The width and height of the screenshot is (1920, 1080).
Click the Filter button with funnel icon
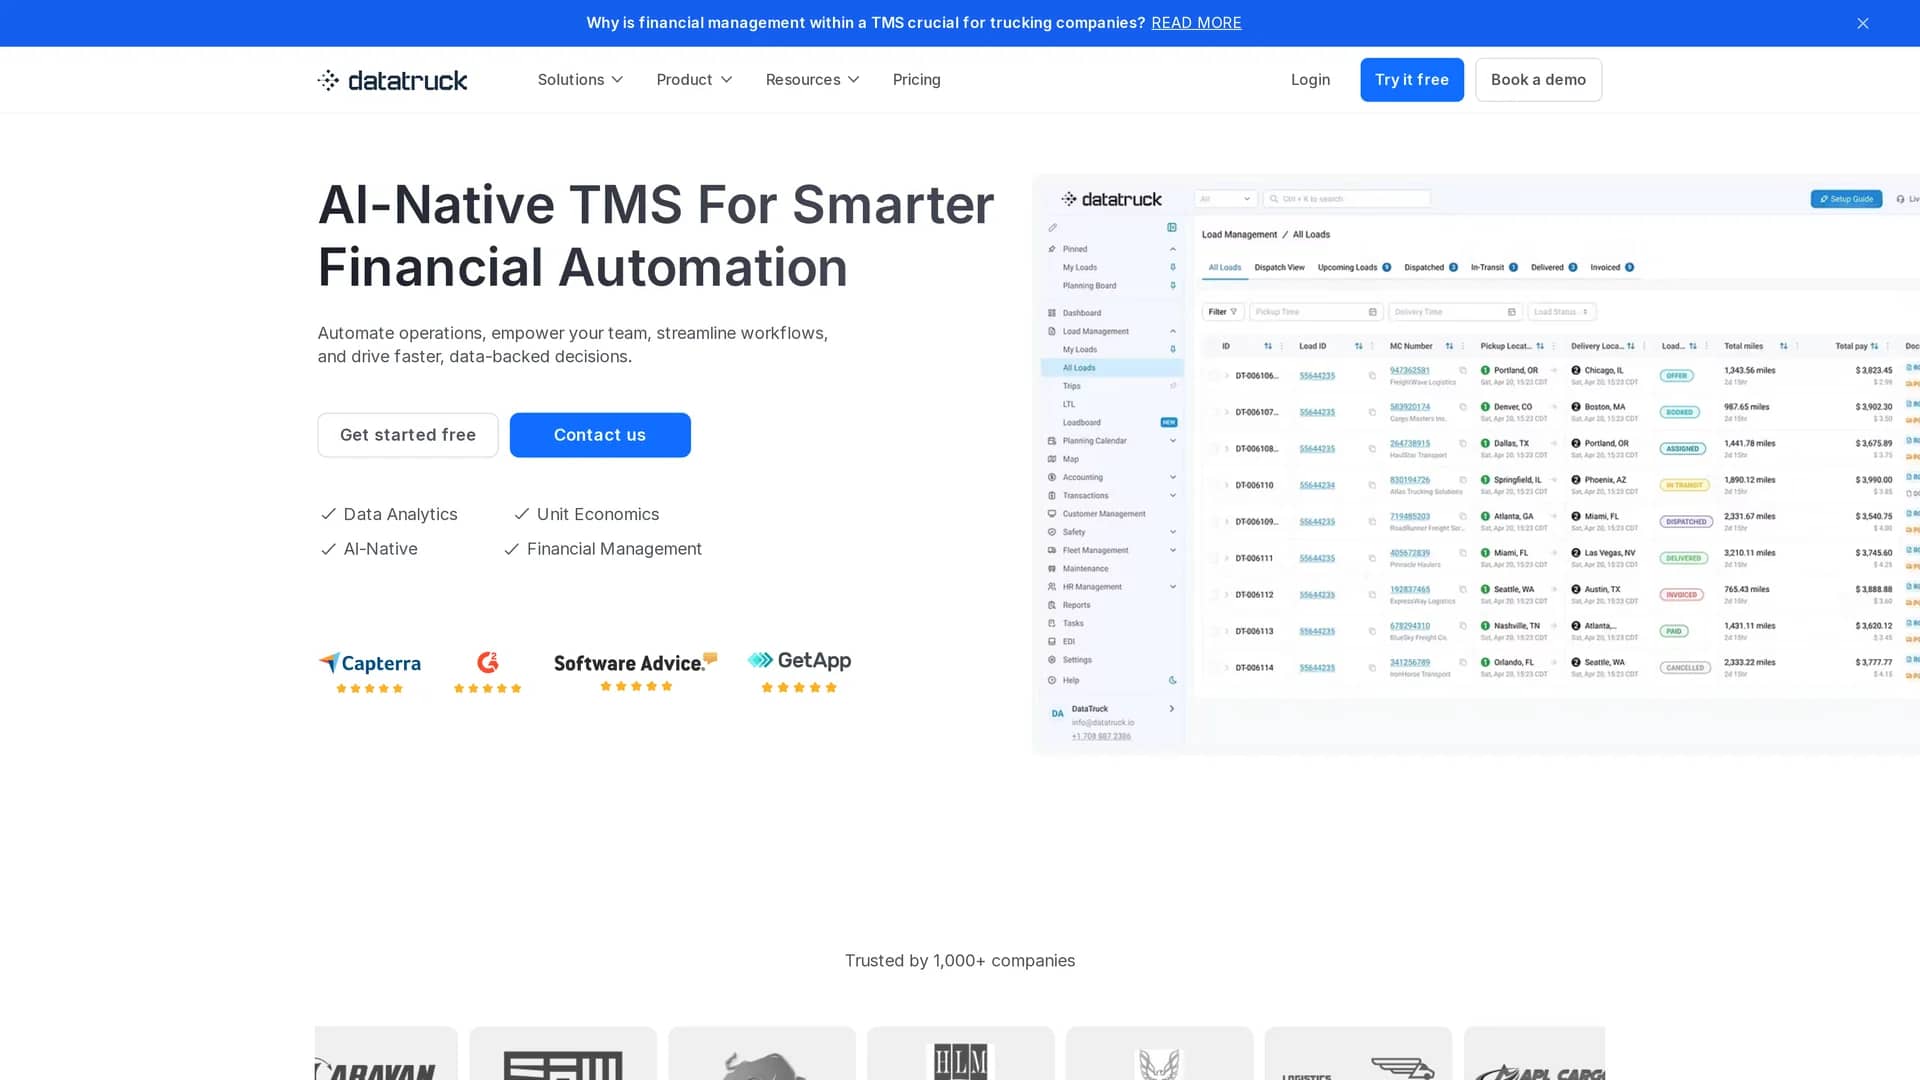point(1223,312)
